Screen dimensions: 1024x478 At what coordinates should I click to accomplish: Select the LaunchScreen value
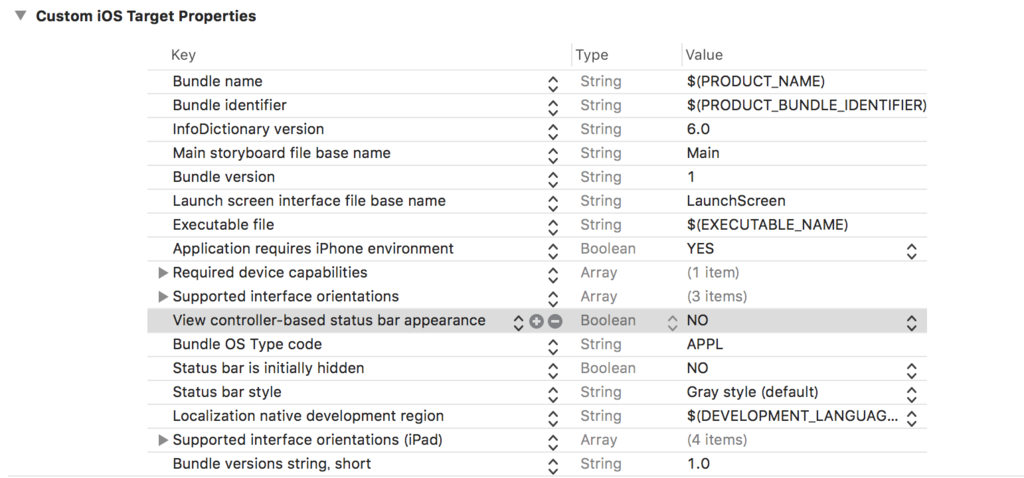pos(736,201)
